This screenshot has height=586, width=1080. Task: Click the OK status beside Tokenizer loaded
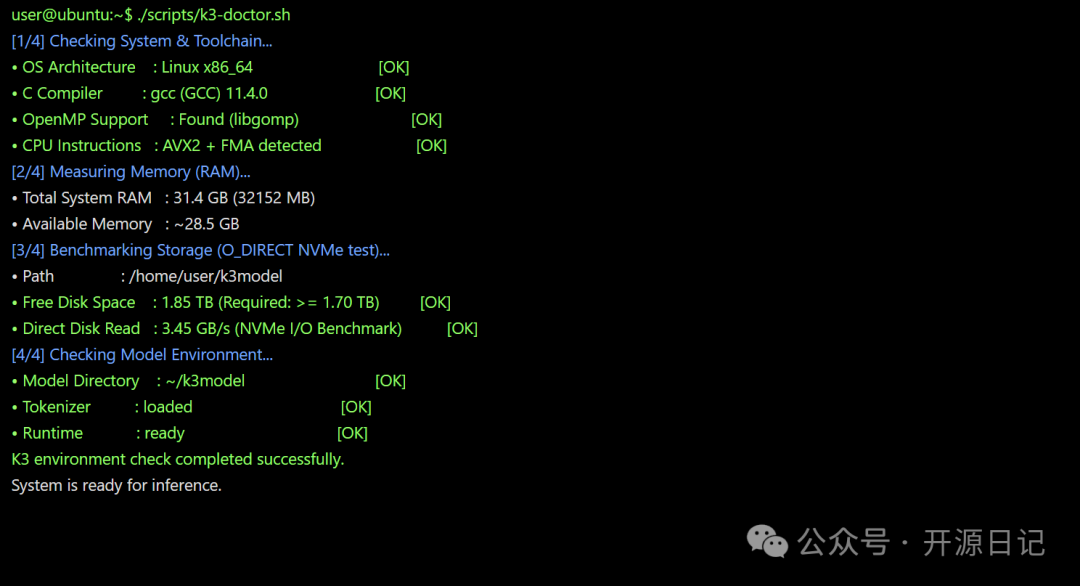click(x=356, y=407)
